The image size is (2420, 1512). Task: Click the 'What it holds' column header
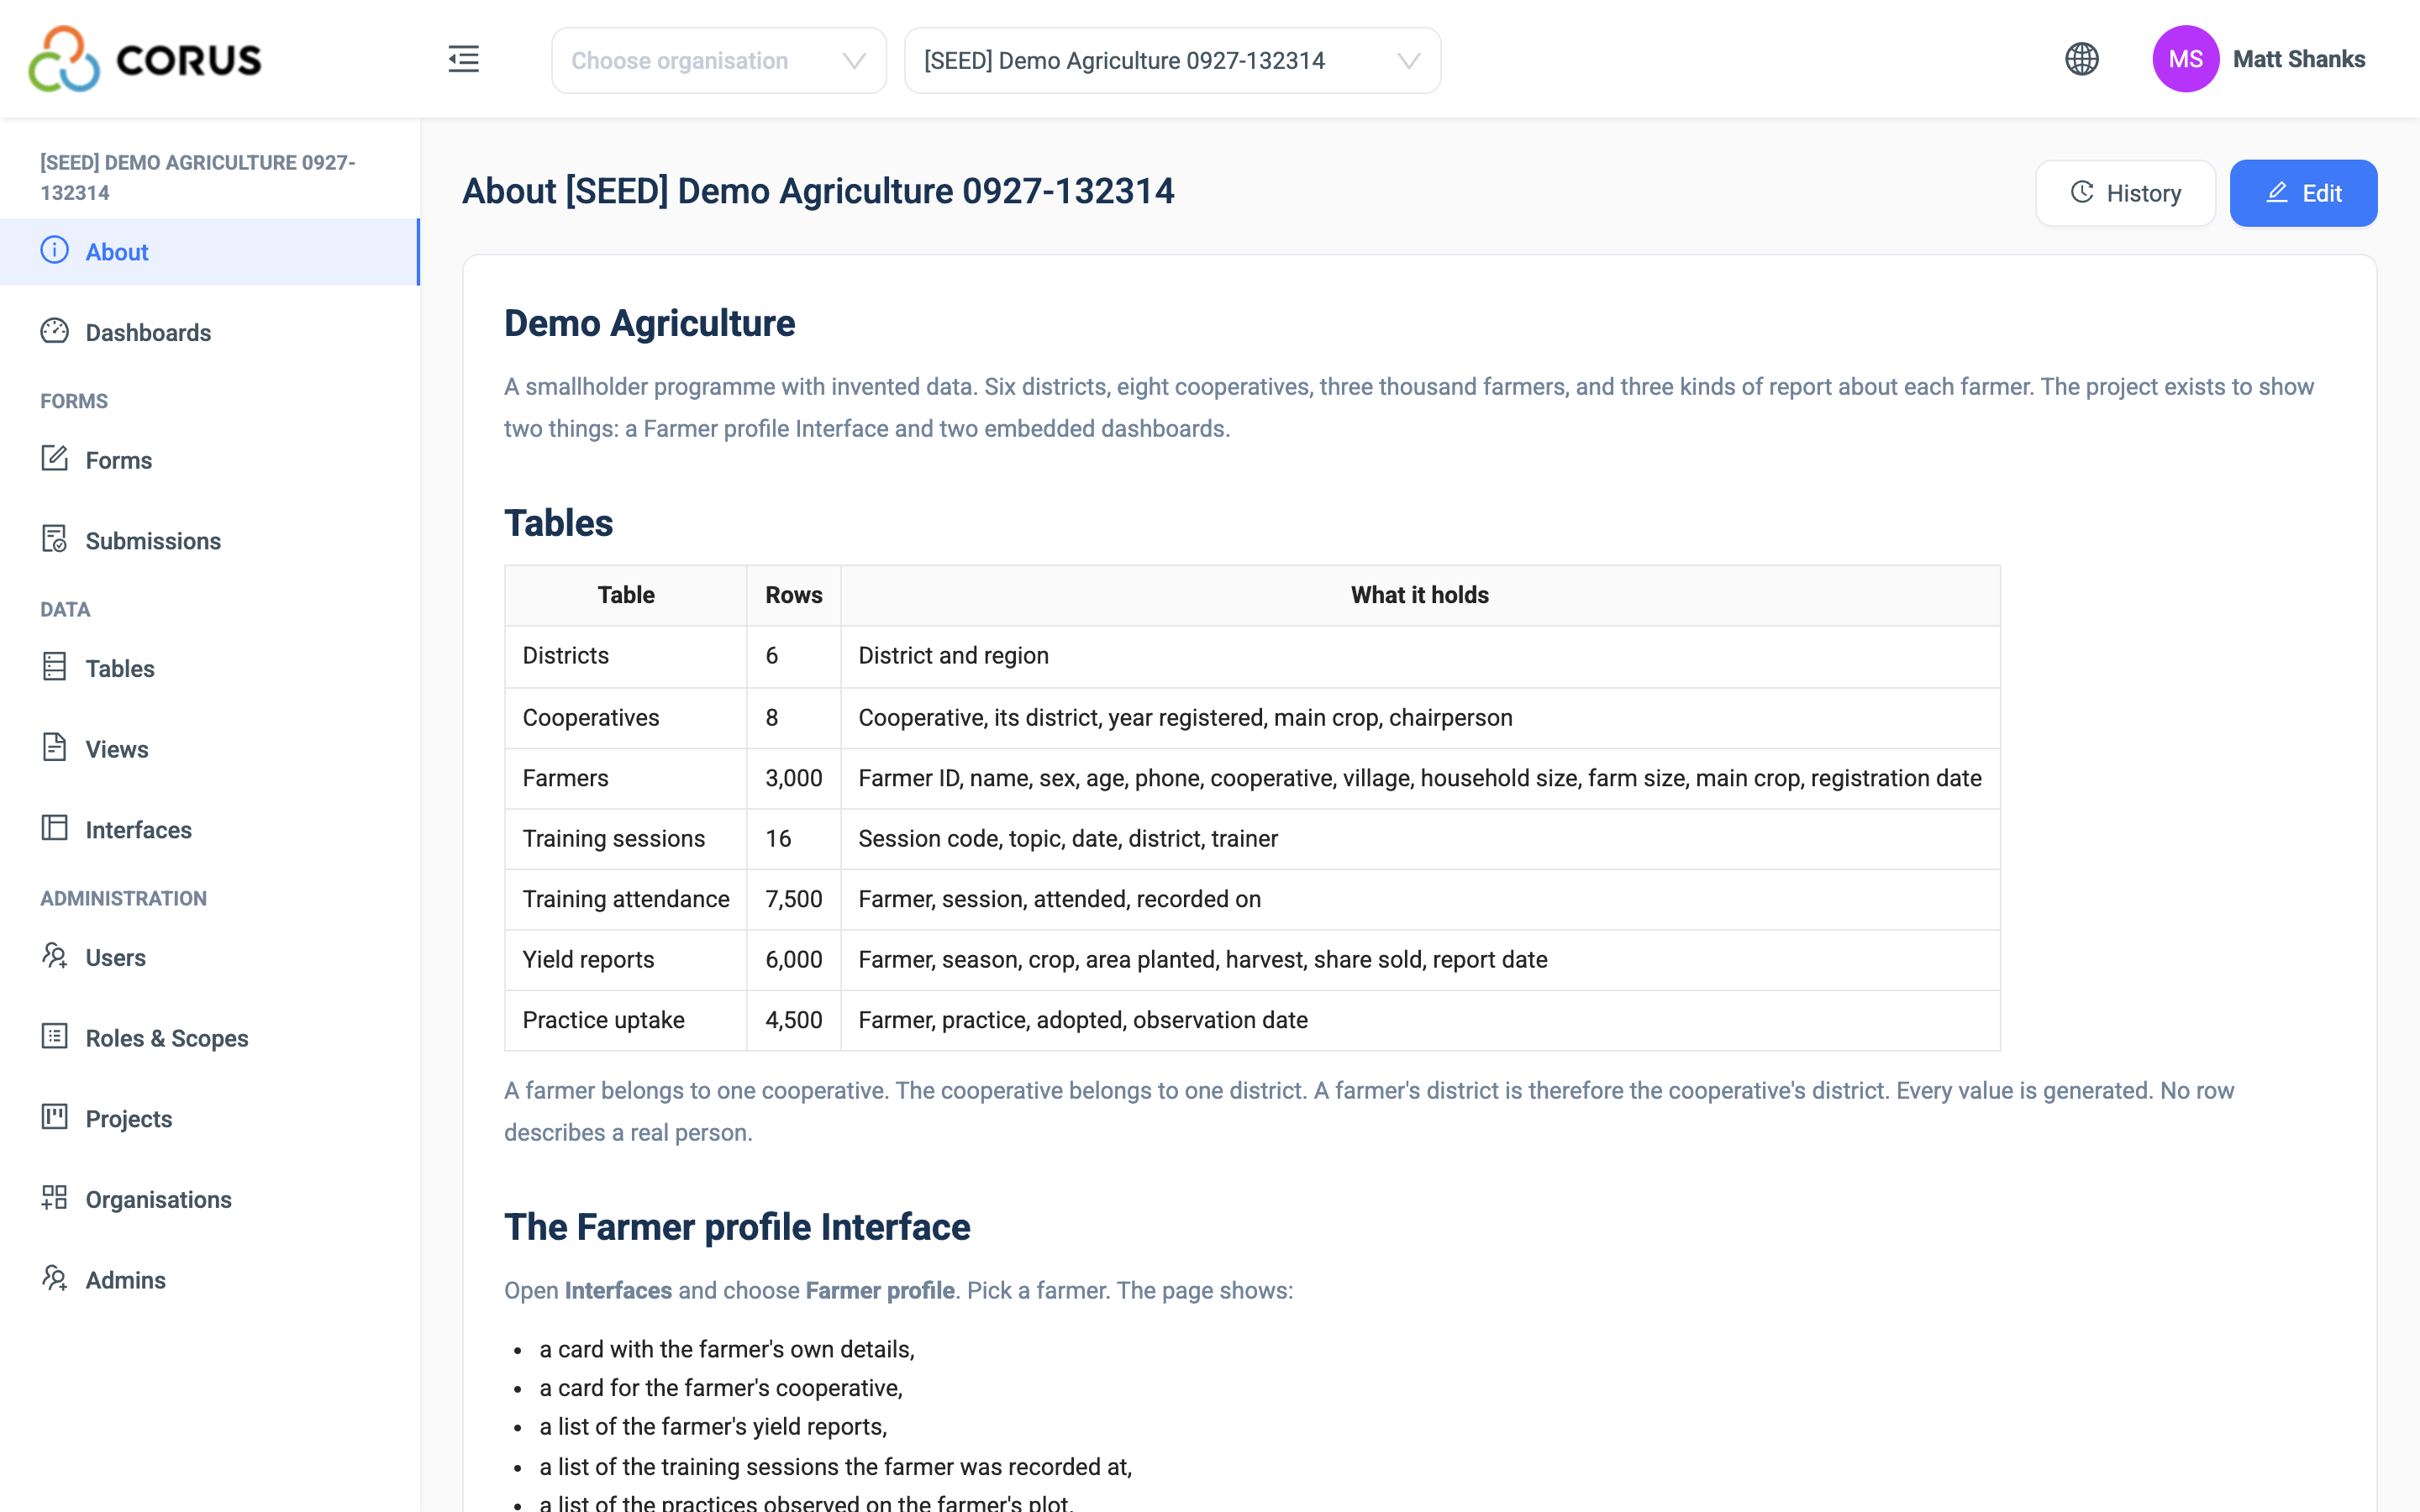click(x=1420, y=595)
